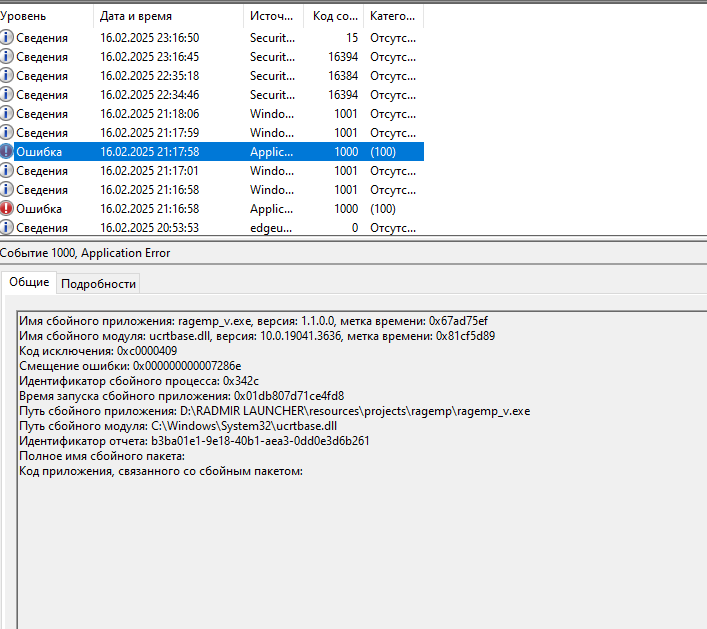Click the Событие 1000, Application Error heading
Screen dimensions: 707x629
click(85, 253)
